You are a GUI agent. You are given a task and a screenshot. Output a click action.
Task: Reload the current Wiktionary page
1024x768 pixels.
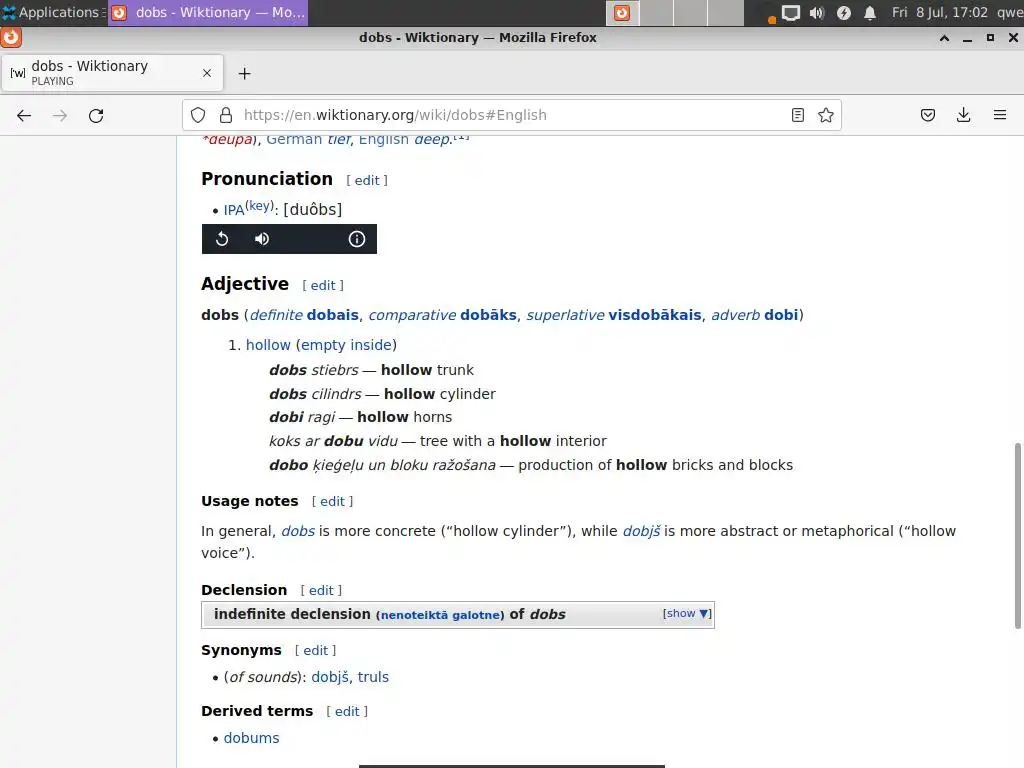pyautogui.click(x=96, y=116)
